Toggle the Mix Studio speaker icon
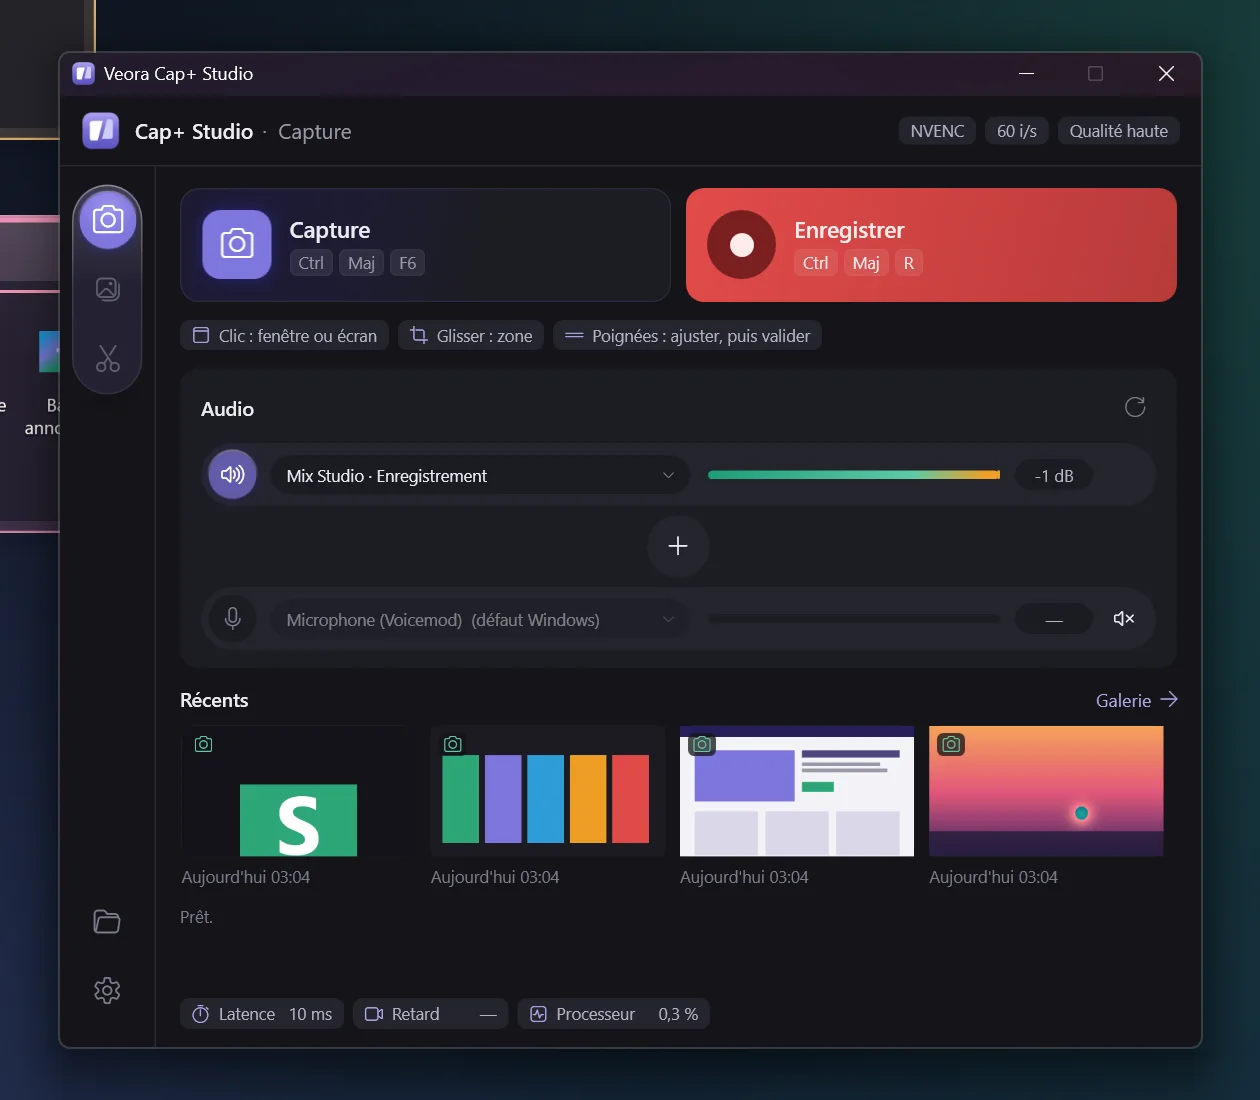The height and width of the screenshot is (1100, 1260). (x=232, y=475)
